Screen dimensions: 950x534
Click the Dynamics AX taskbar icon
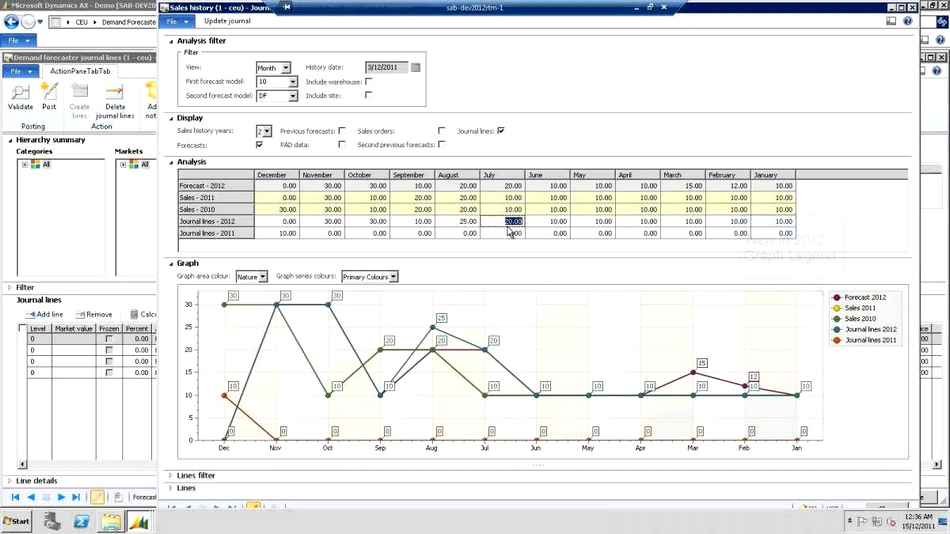[x=139, y=521]
